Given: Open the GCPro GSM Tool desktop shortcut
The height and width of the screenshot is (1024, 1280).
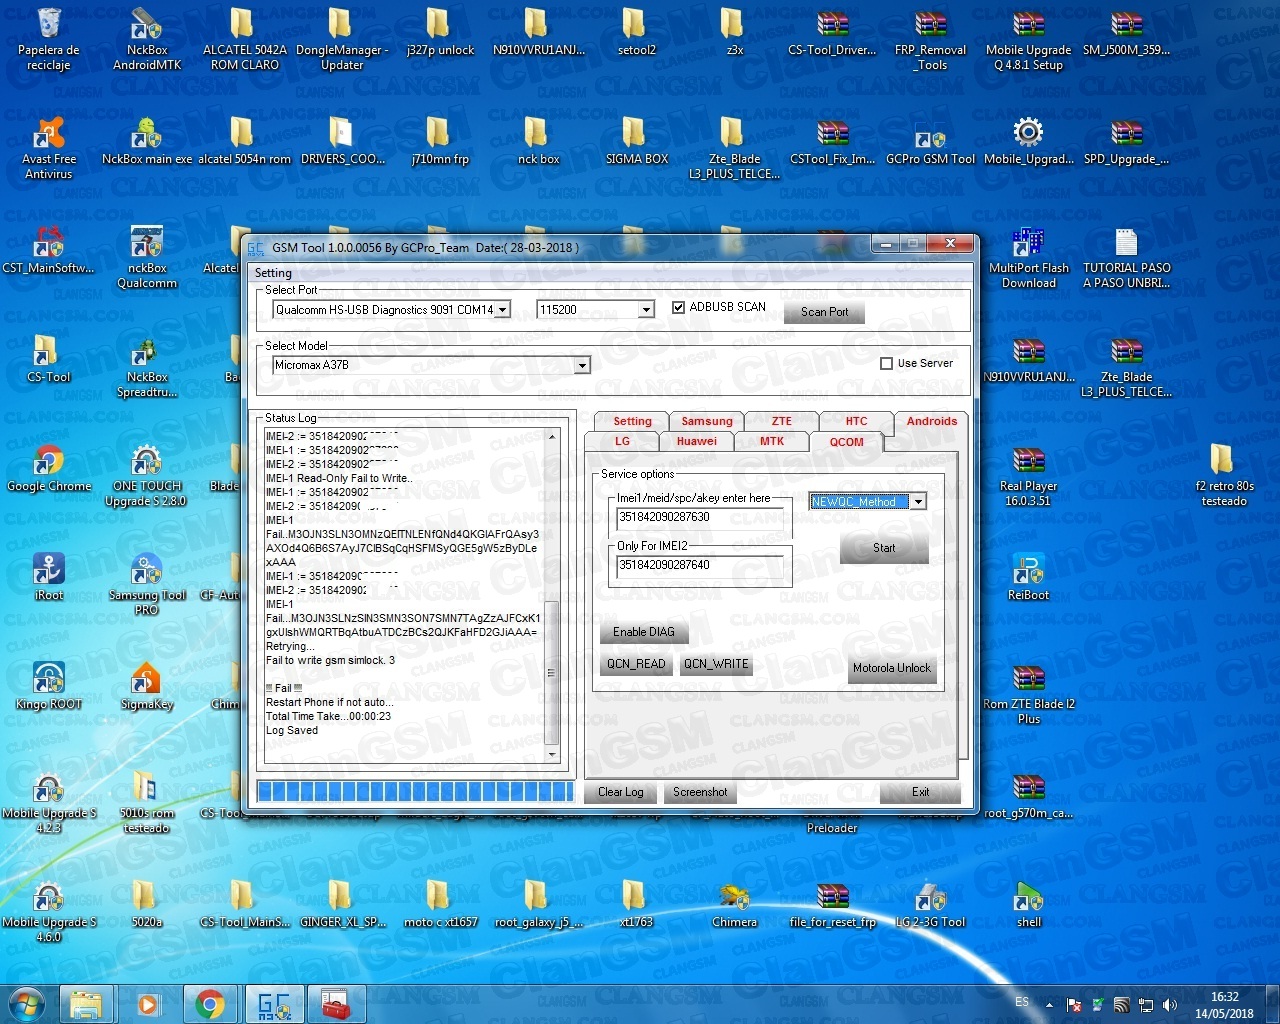Looking at the screenshot, I should pos(930,142).
